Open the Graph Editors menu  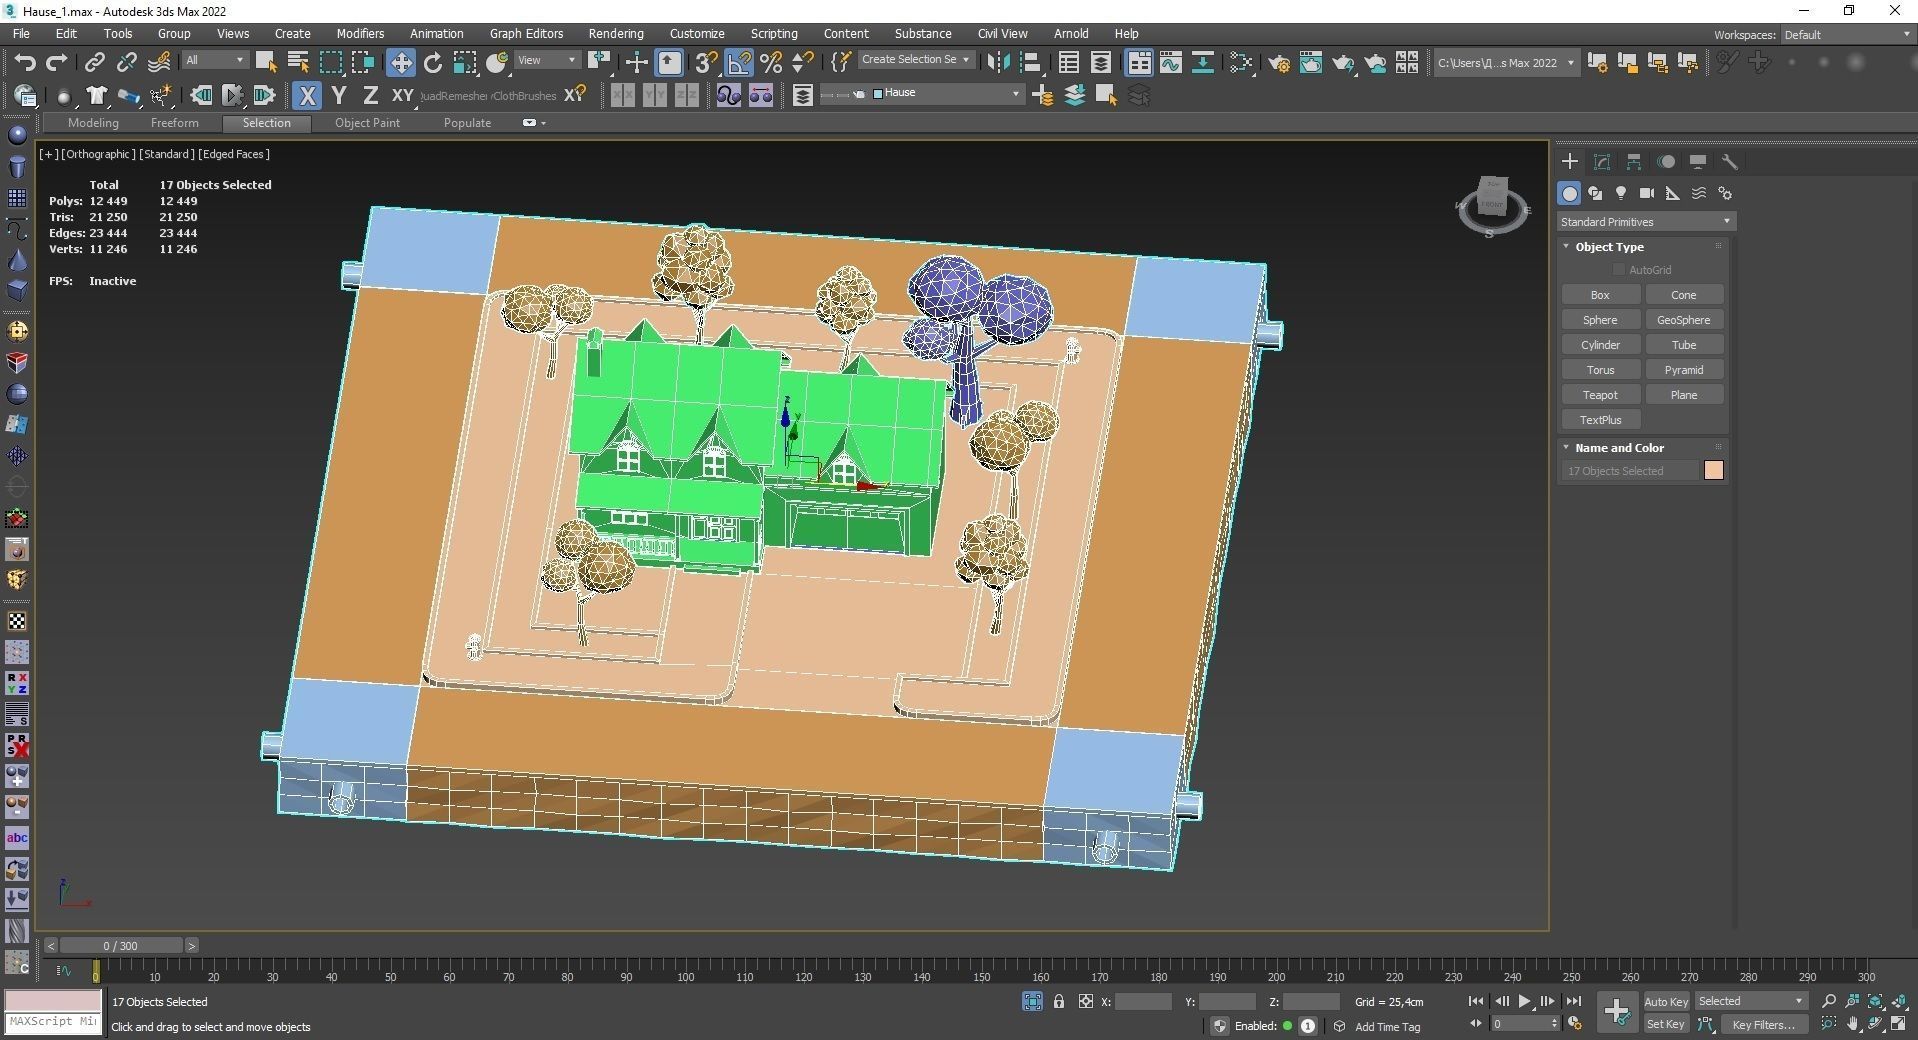point(526,33)
